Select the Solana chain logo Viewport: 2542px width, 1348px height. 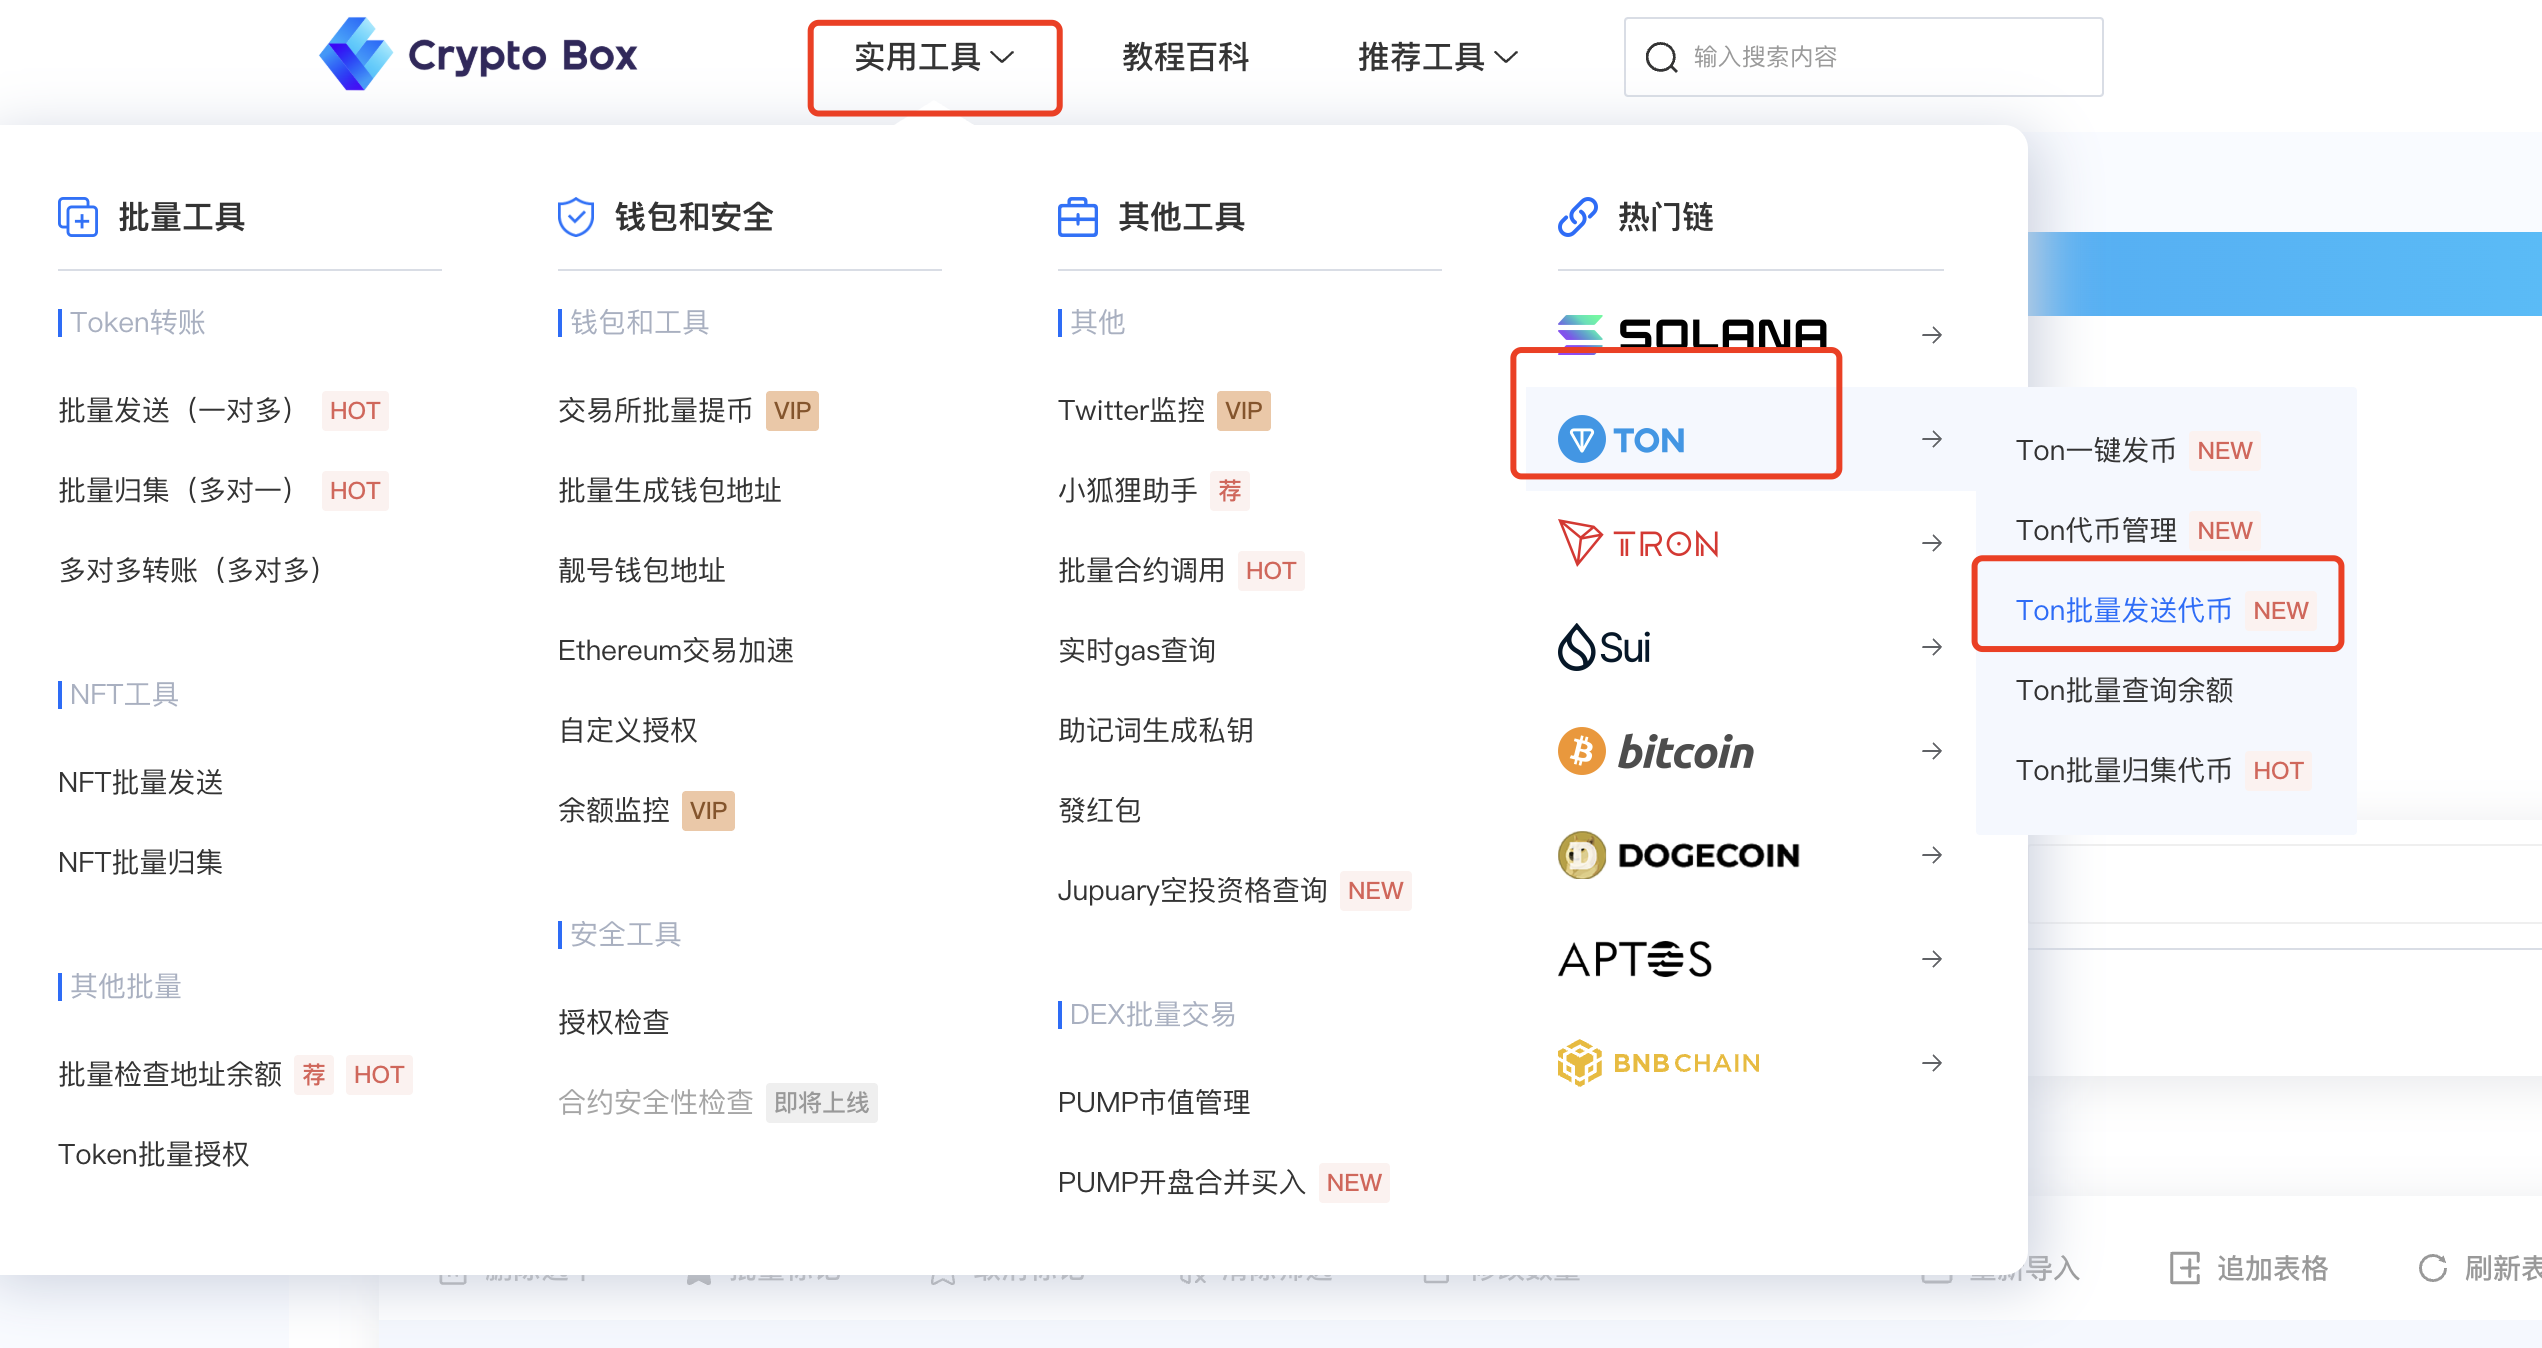click(1692, 334)
